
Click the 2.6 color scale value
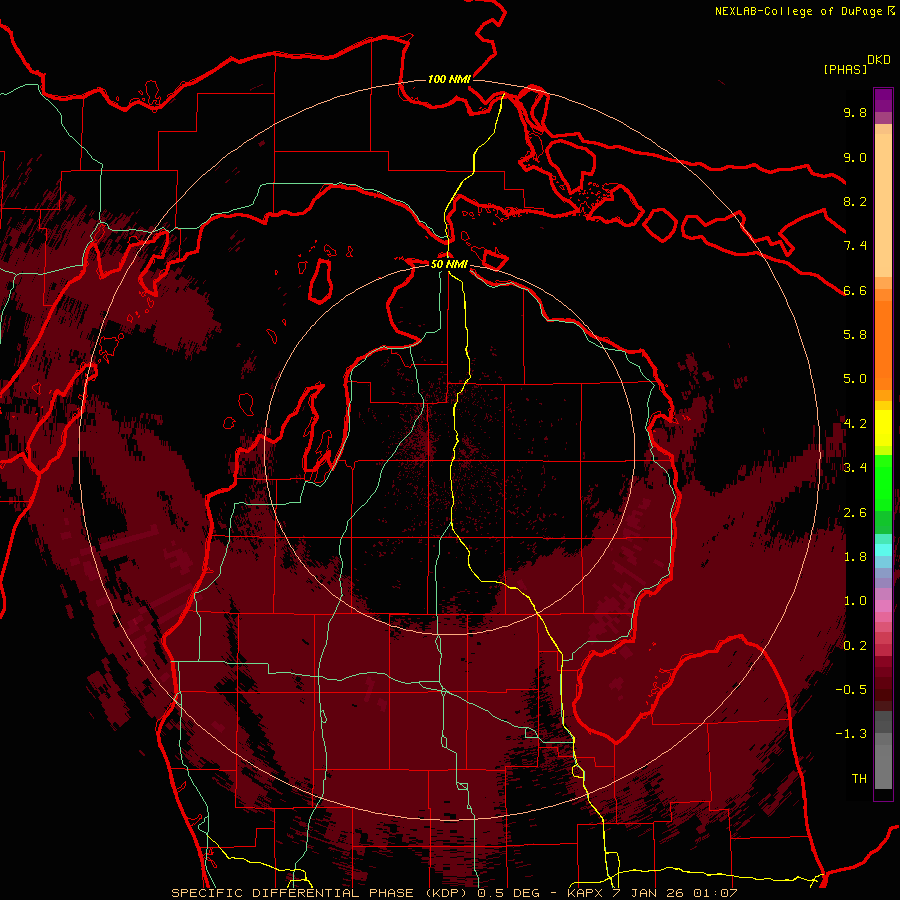[x=855, y=513]
